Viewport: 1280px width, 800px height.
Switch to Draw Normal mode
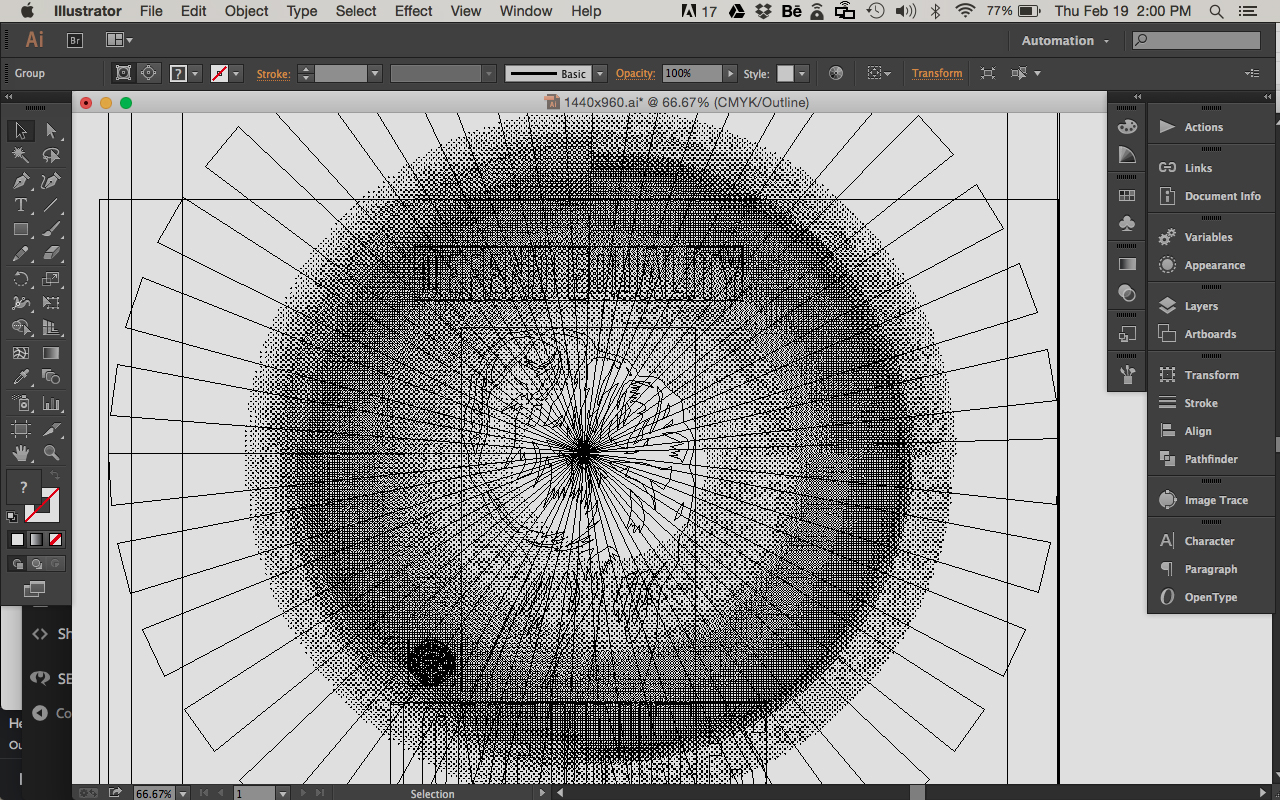tap(17, 564)
